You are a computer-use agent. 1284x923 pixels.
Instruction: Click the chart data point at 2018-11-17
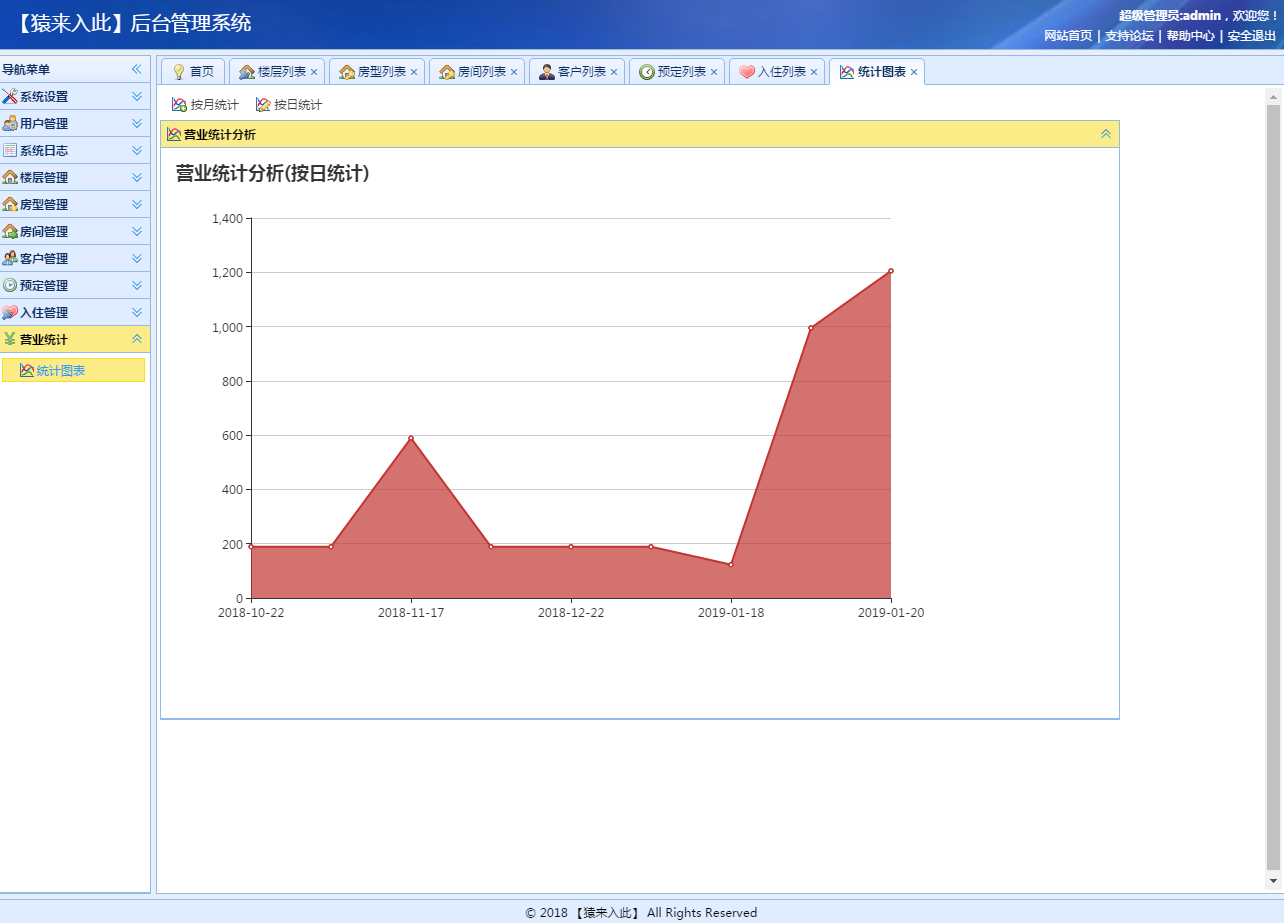coord(411,438)
